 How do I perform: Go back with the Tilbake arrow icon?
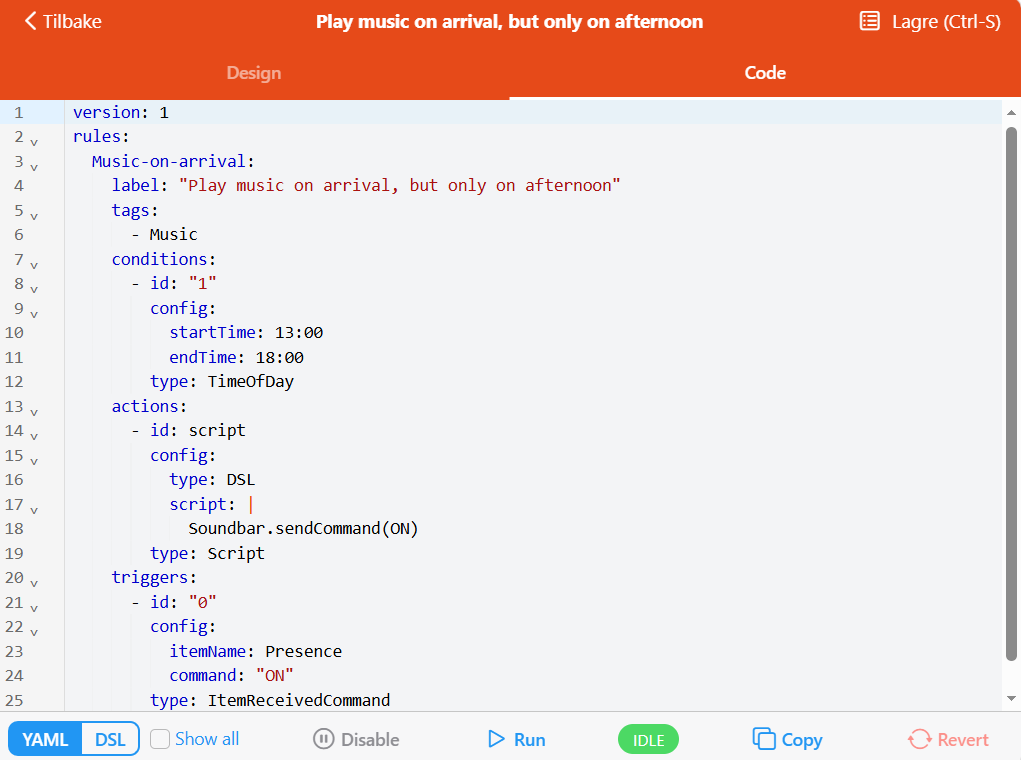click(31, 21)
